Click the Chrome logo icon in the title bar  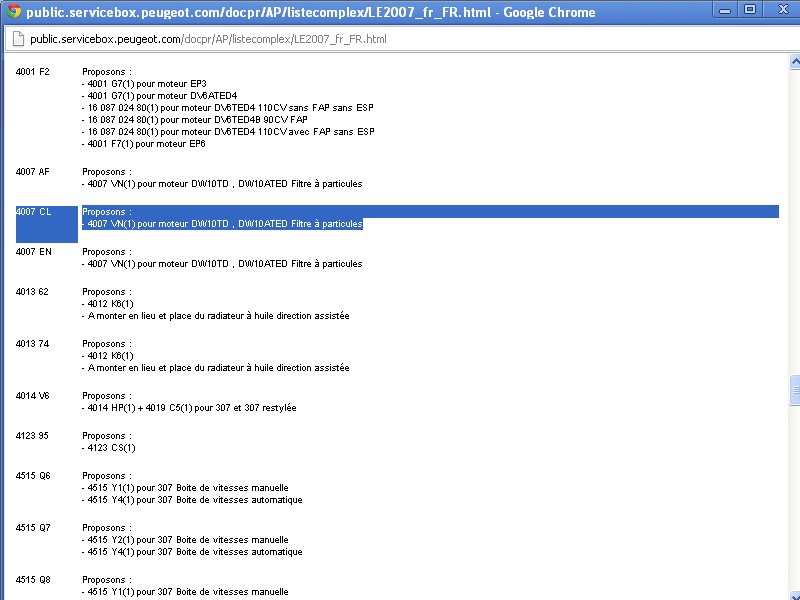[x=14, y=11]
